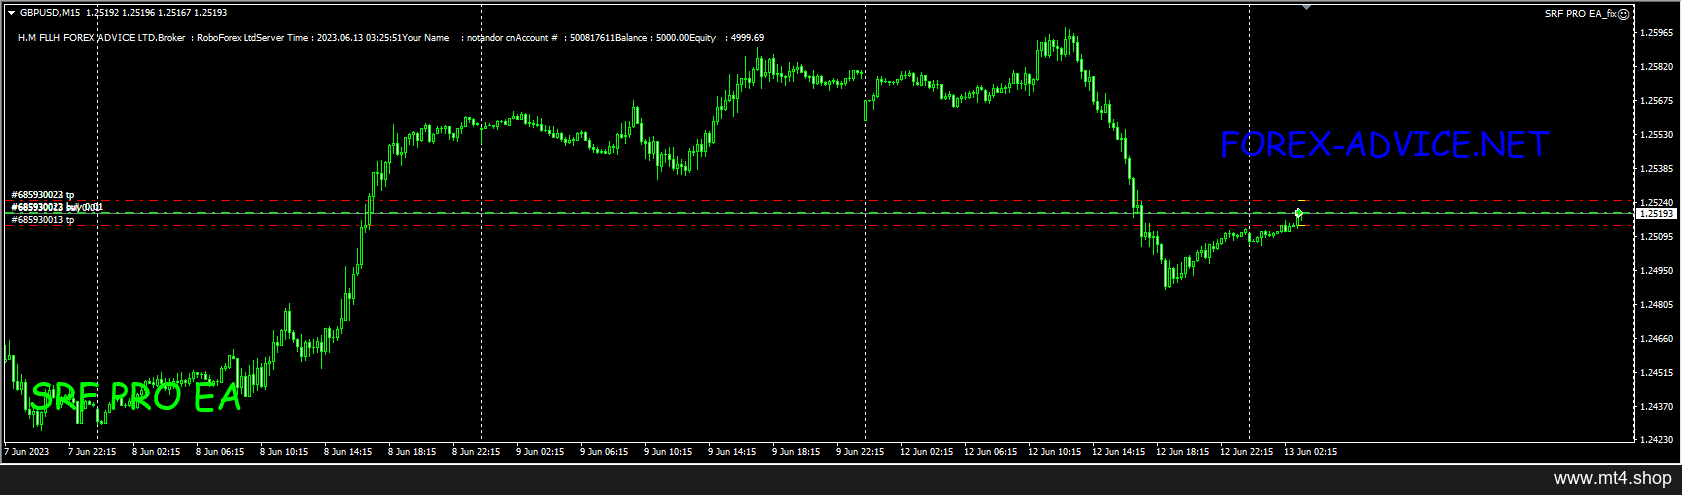Click price scale value 1.24805
1682x495 pixels.
pyautogui.click(x=1656, y=305)
